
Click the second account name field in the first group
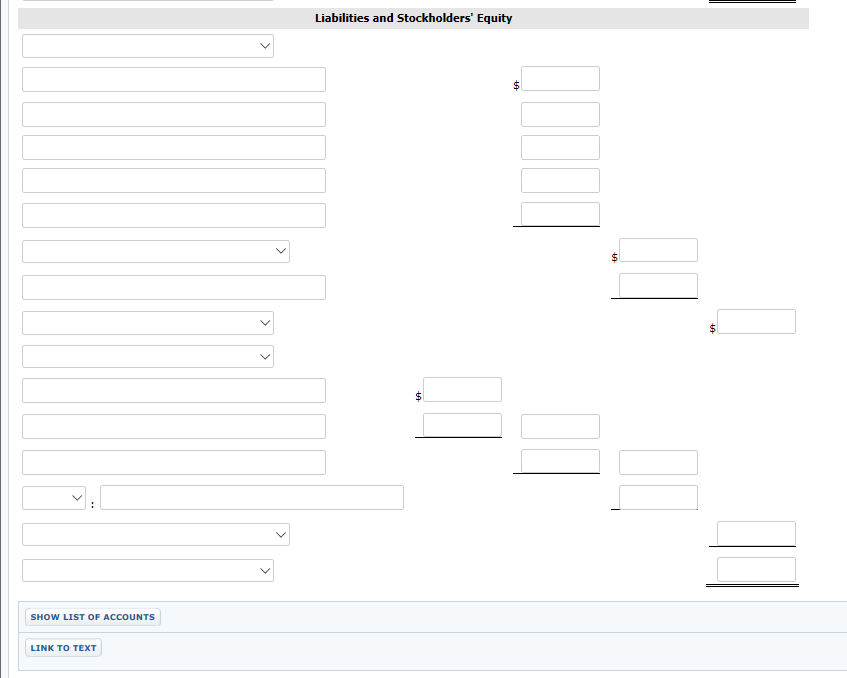174,115
